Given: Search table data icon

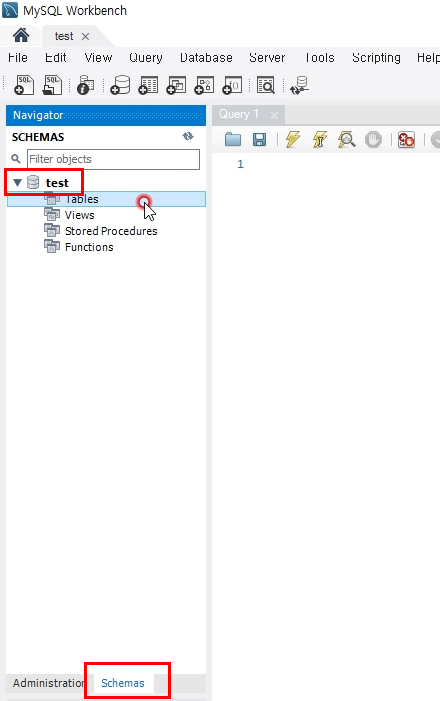Looking at the screenshot, I should 266,85.
